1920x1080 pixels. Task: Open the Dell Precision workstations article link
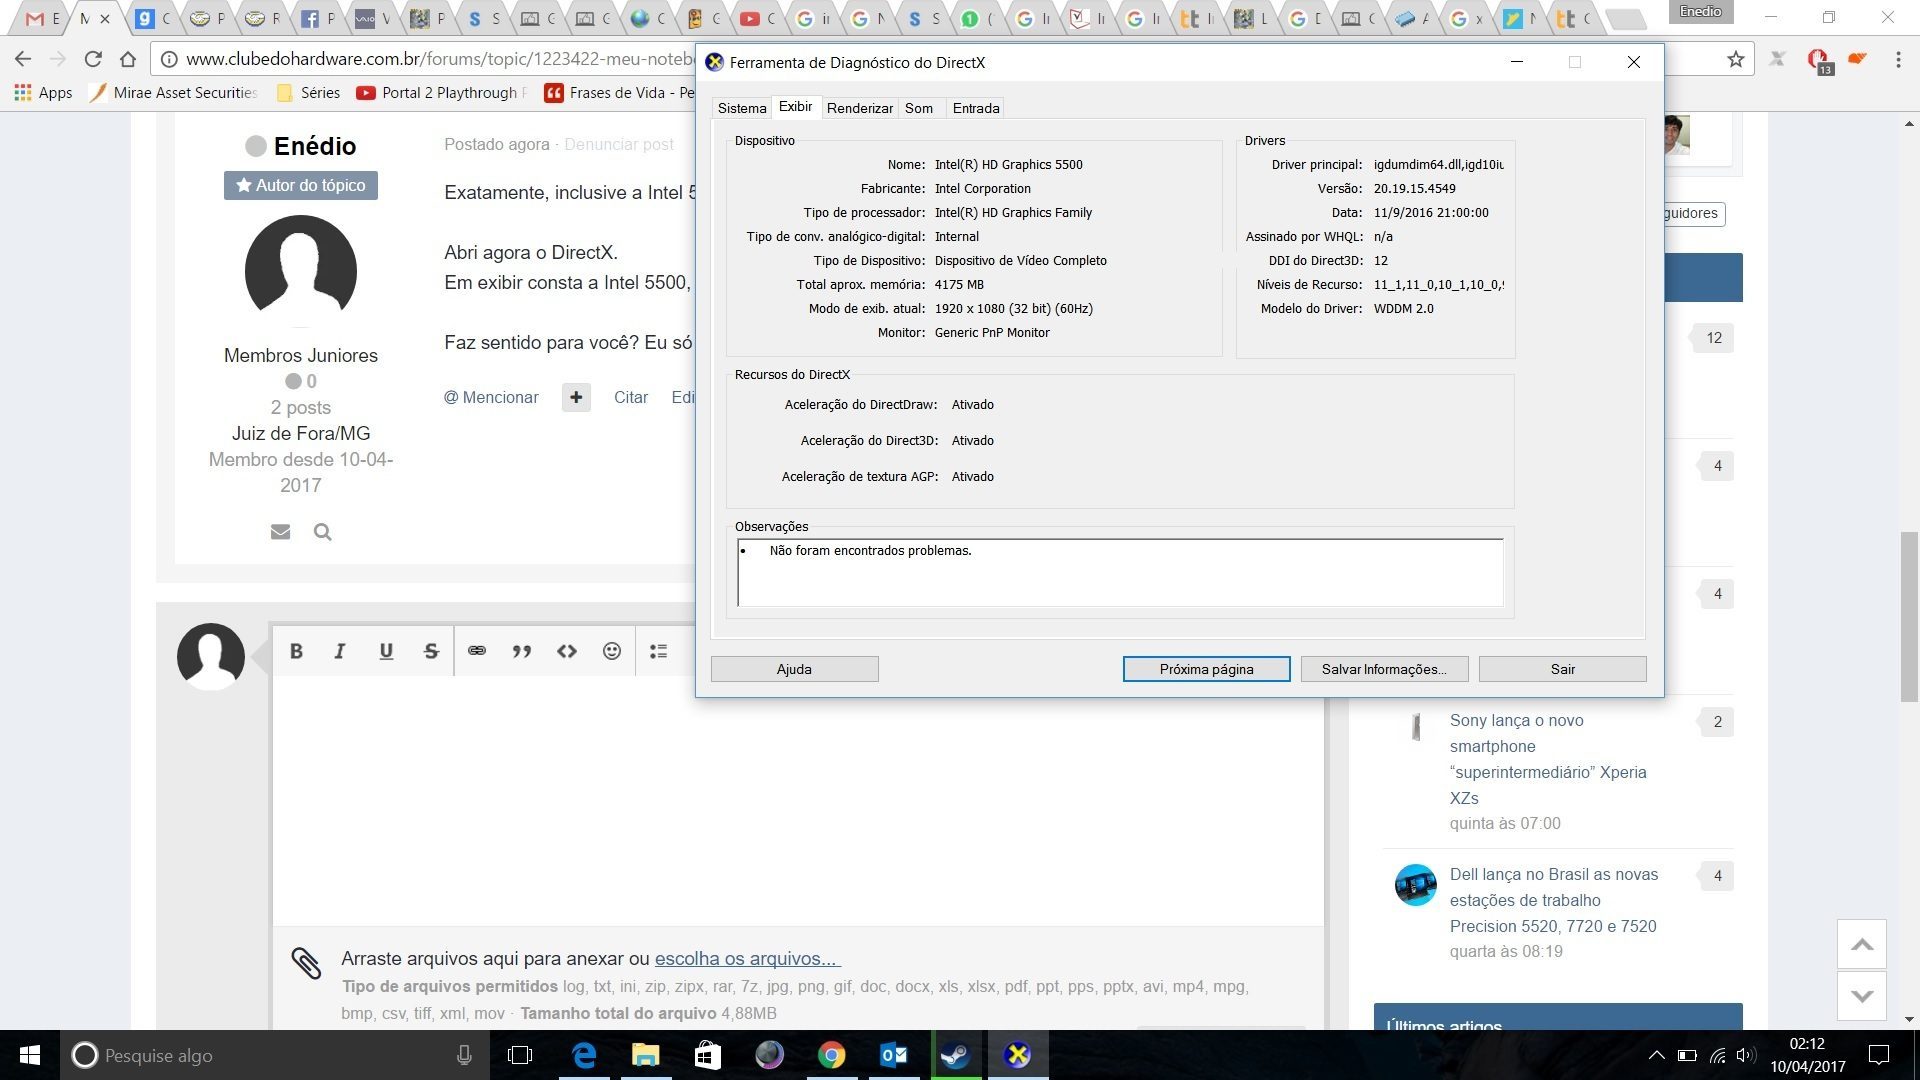pos(1554,900)
